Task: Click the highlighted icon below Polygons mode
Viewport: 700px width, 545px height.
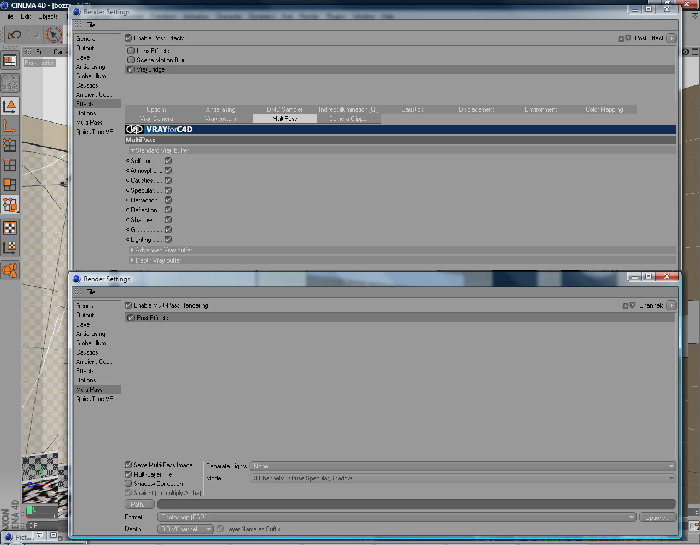Action: (10, 204)
